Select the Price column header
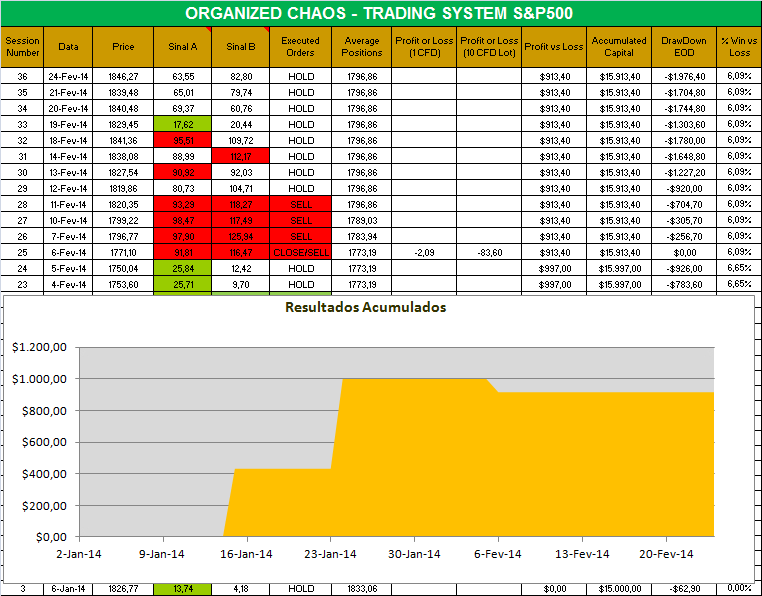The width and height of the screenshot is (762, 596). point(123,47)
